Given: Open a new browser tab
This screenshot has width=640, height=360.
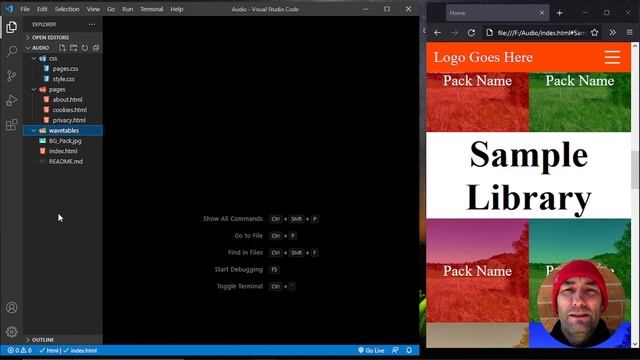Looking at the screenshot, I should point(560,13).
